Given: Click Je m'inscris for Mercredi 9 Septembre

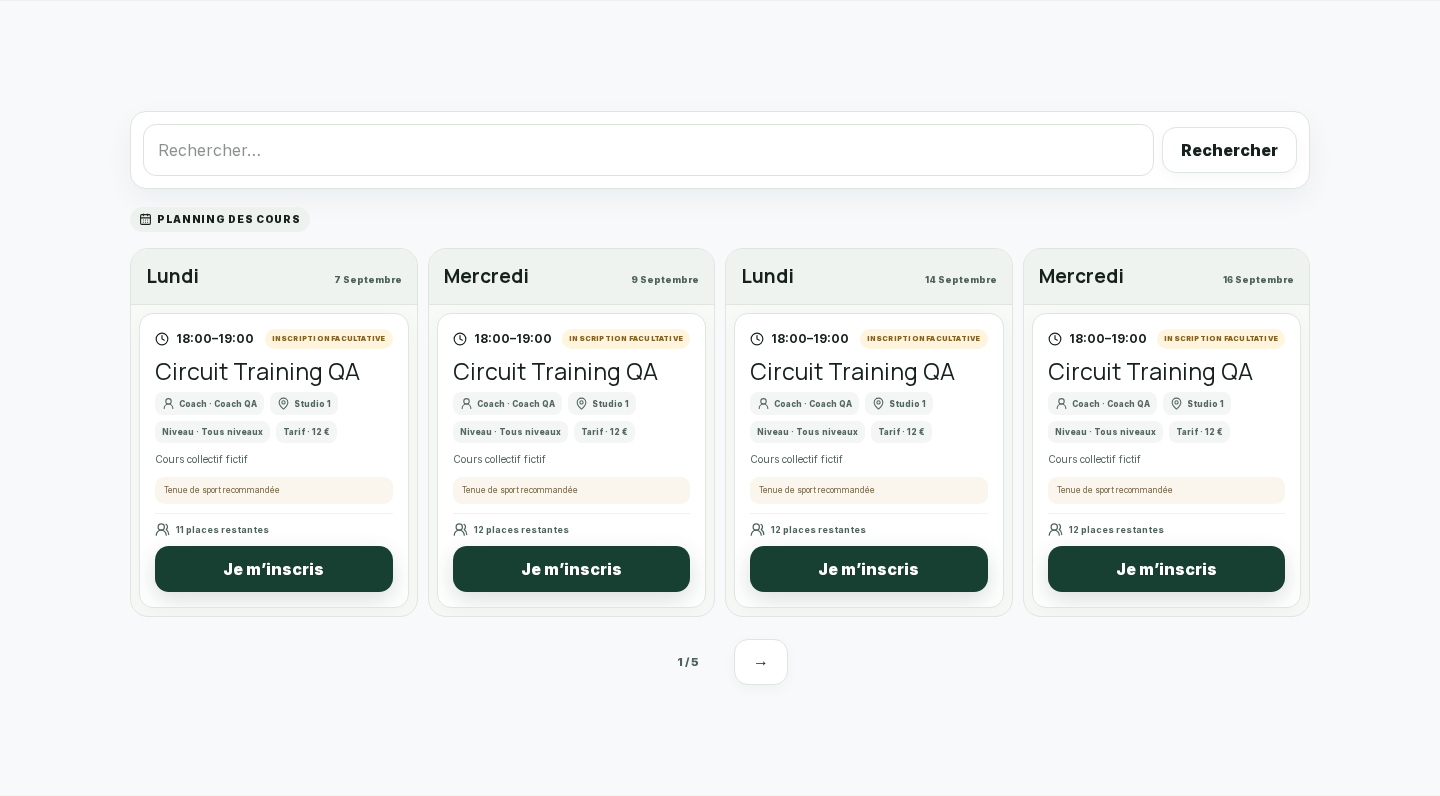Looking at the screenshot, I should pos(571,569).
